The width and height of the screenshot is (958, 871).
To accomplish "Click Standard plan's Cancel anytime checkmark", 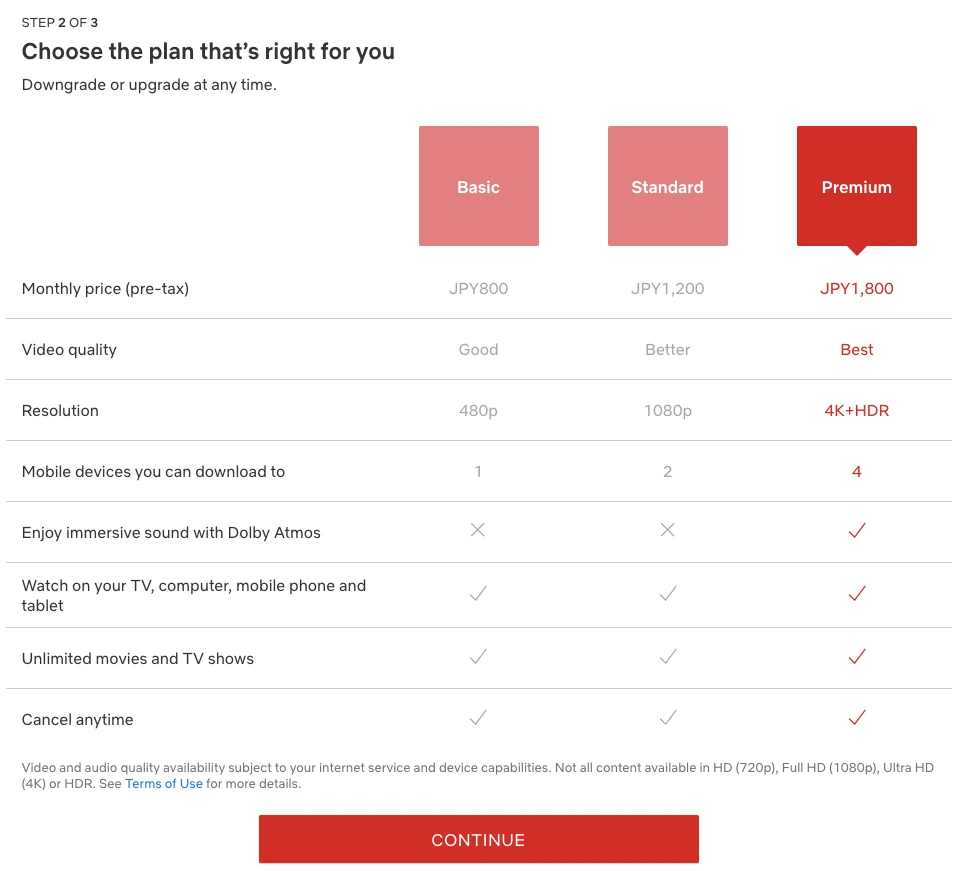I will coord(667,718).
